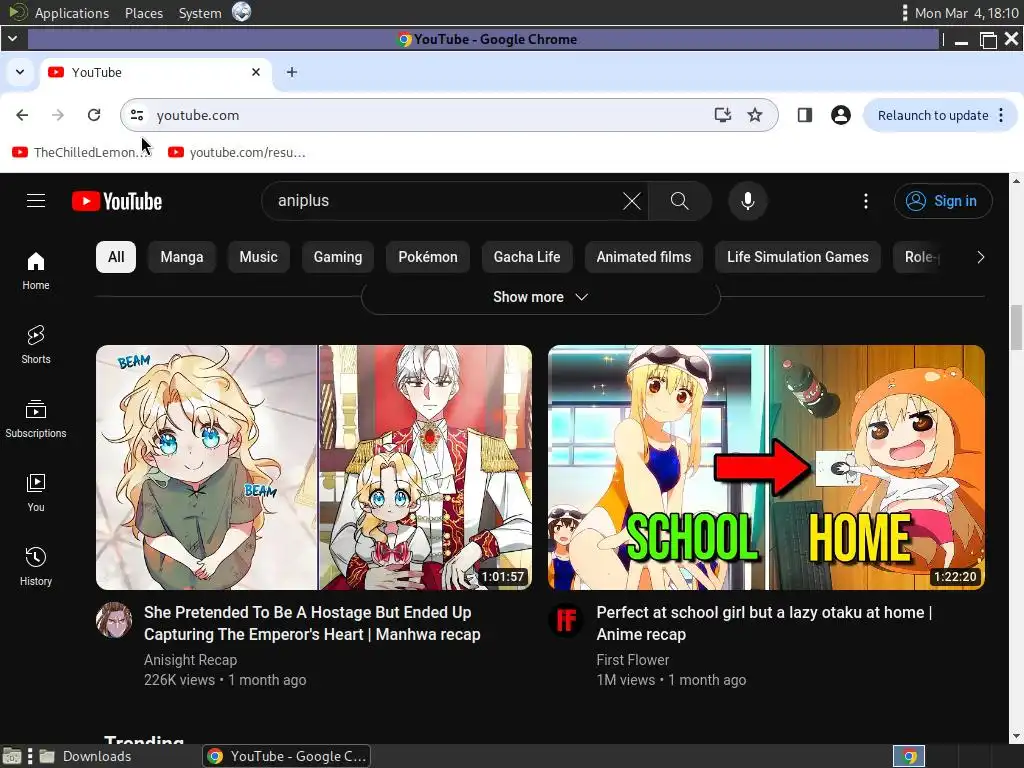The height and width of the screenshot is (768, 1024).
Task: Open the window menu dropdown in title bar
Action: coord(12,39)
